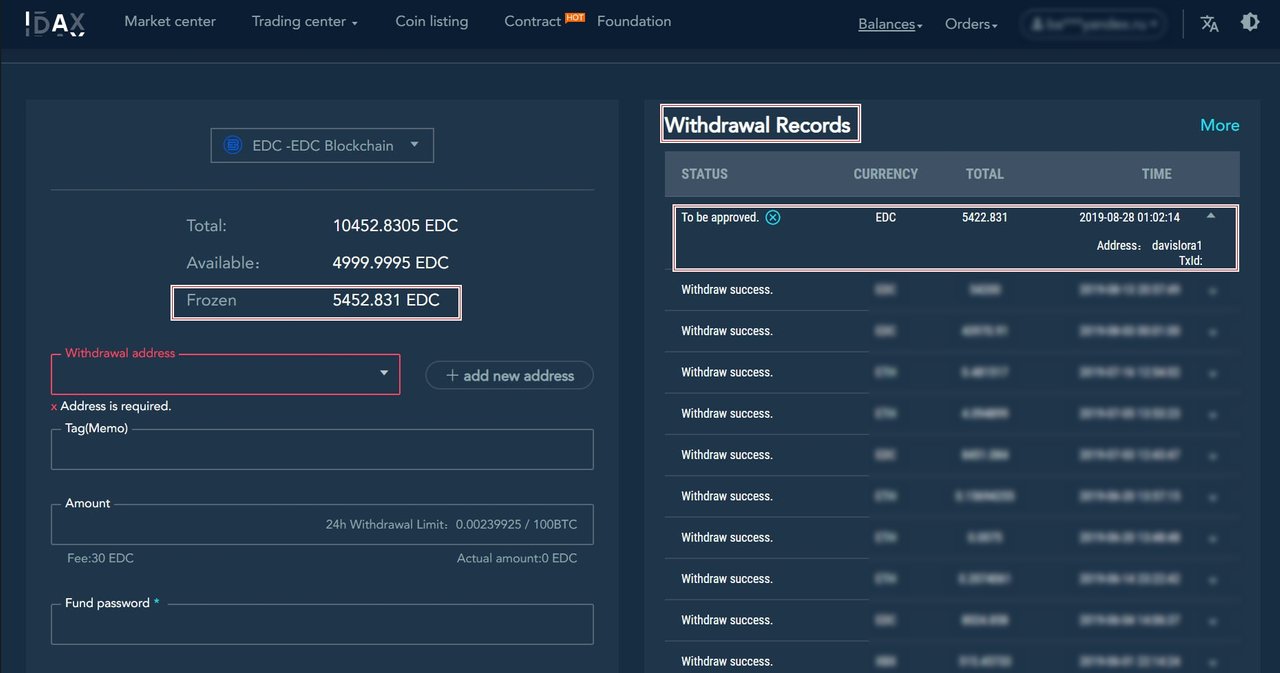This screenshot has height=673, width=1280.
Task: Navigate to Foundation
Action: (634, 21)
